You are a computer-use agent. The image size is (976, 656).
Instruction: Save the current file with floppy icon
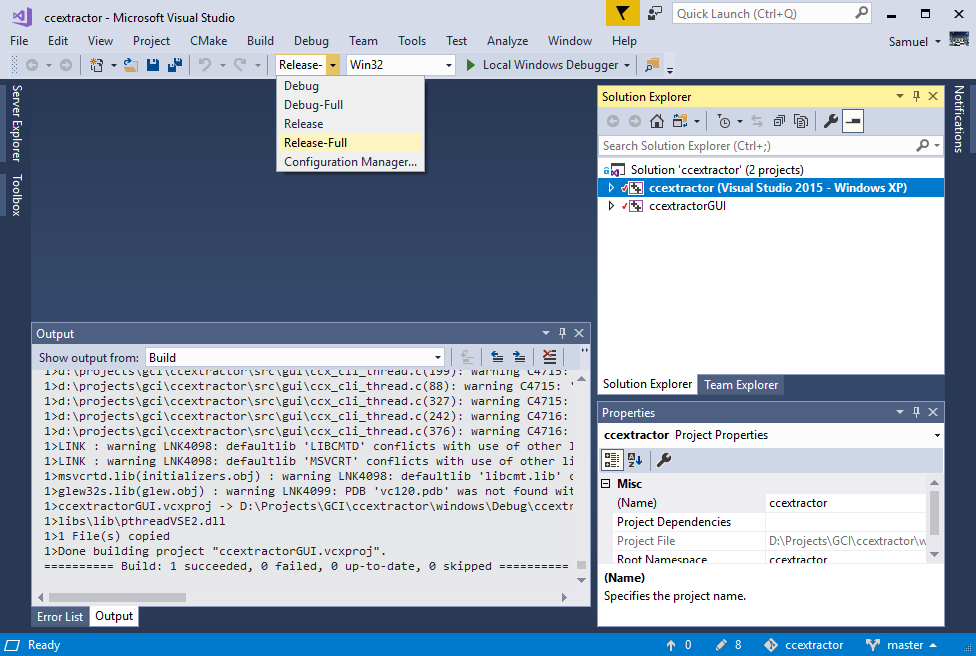pyautogui.click(x=152, y=65)
